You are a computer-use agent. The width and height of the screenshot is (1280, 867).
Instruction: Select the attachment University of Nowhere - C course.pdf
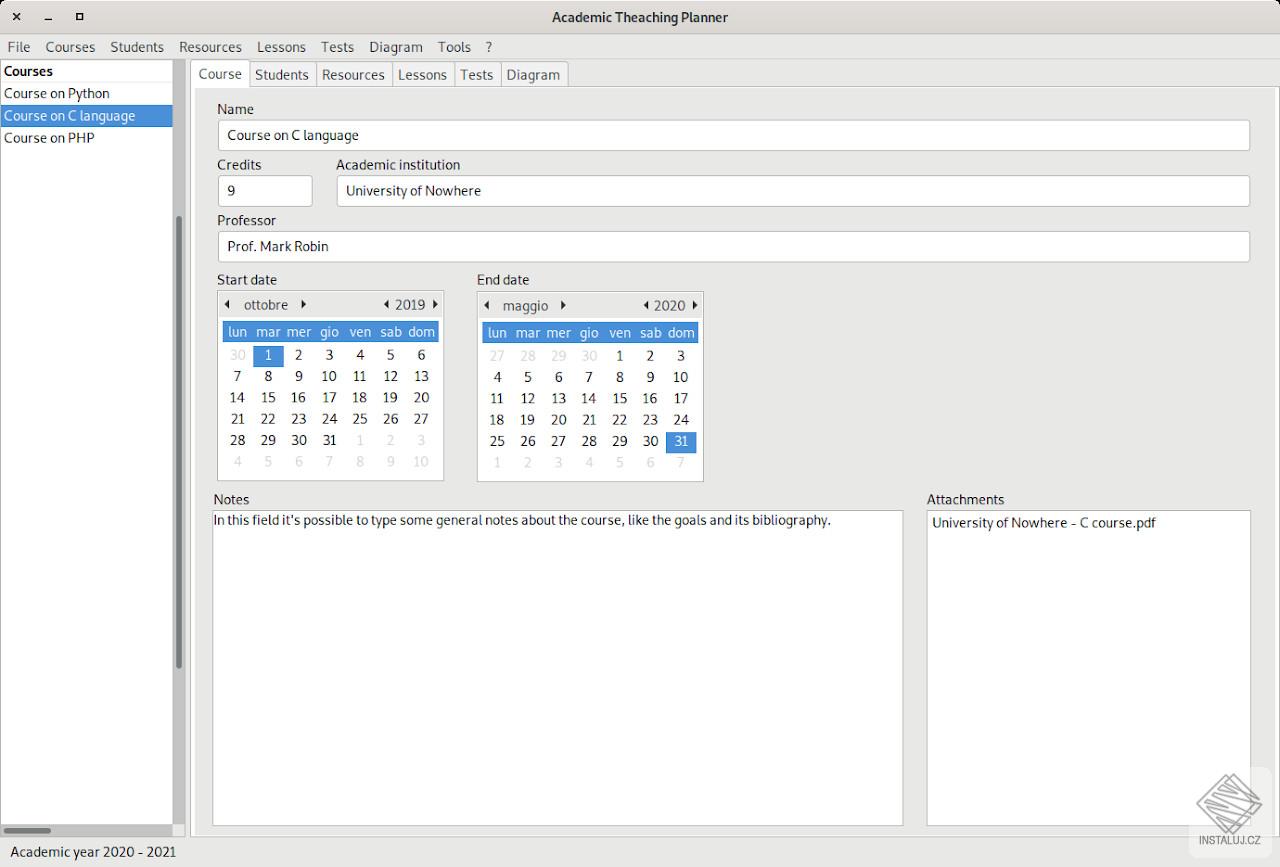coord(1044,522)
